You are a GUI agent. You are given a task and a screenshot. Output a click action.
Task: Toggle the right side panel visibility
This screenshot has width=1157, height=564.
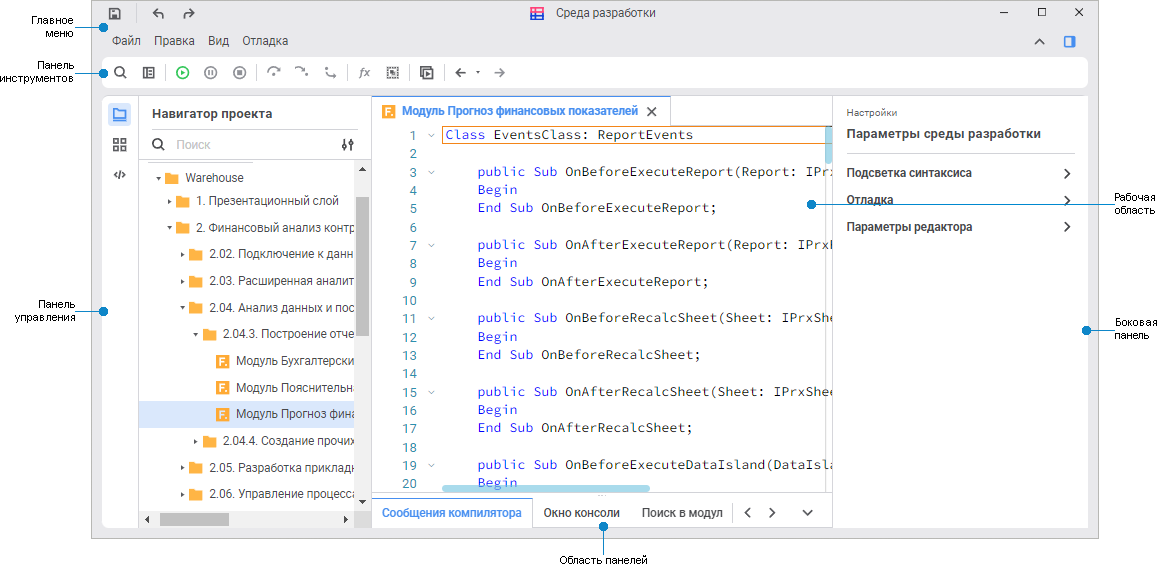(x=1069, y=42)
